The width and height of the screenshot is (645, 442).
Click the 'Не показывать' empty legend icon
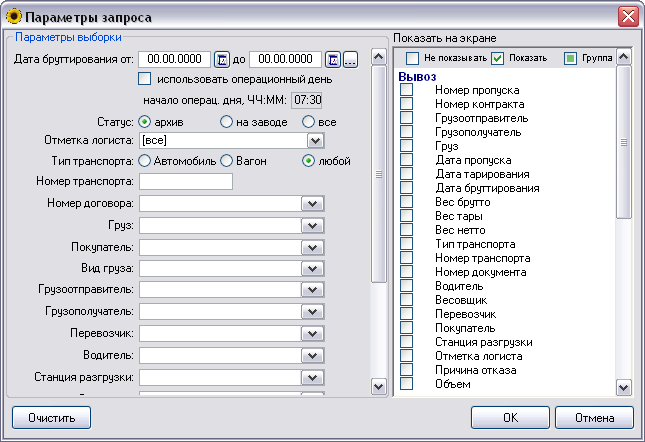(412, 58)
